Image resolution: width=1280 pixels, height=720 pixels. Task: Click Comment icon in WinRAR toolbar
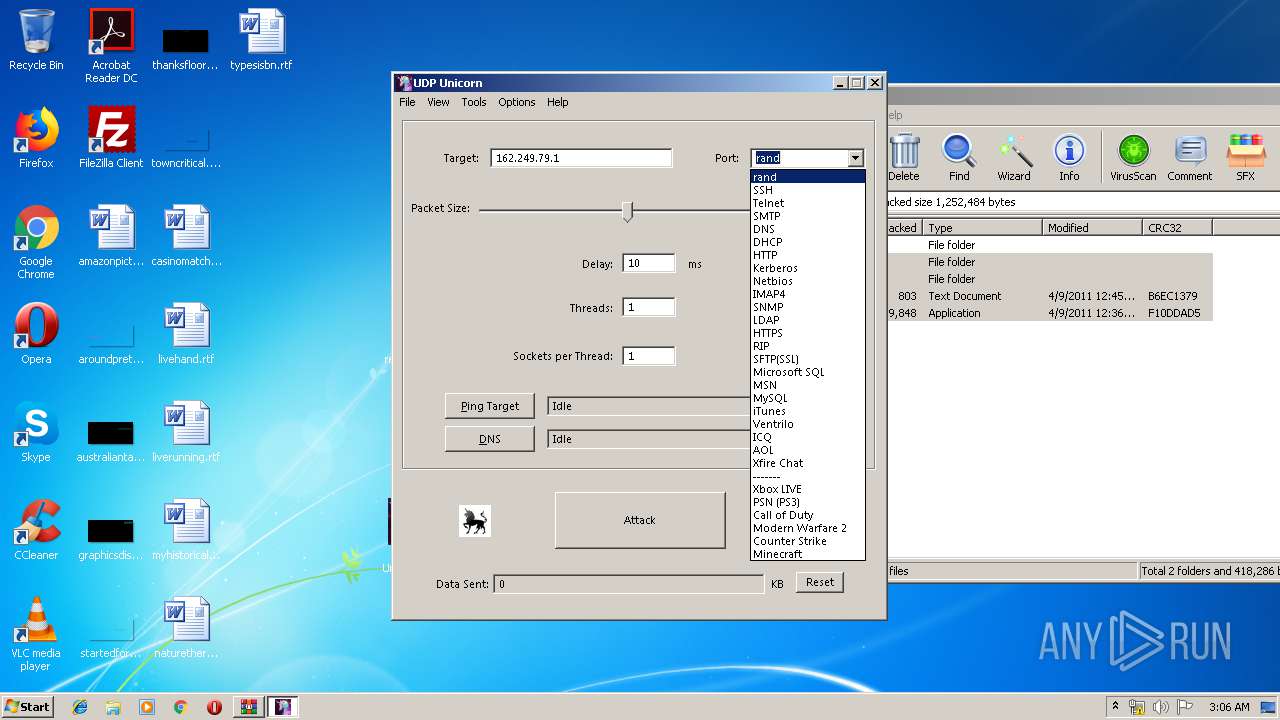pyautogui.click(x=1189, y=158)
